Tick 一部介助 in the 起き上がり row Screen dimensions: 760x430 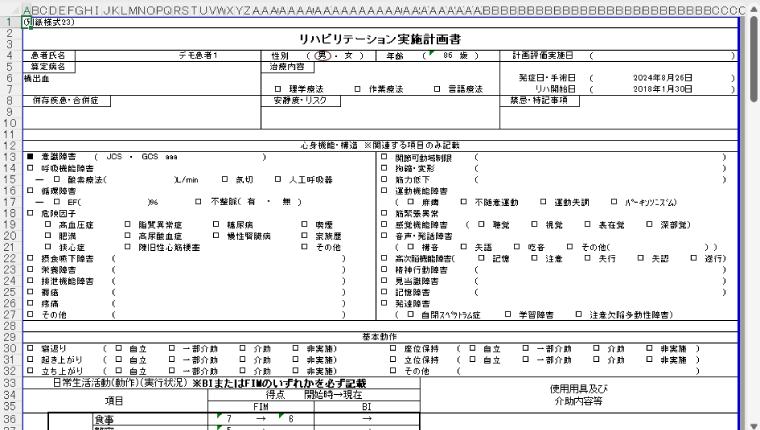click(x=172, y=359)
